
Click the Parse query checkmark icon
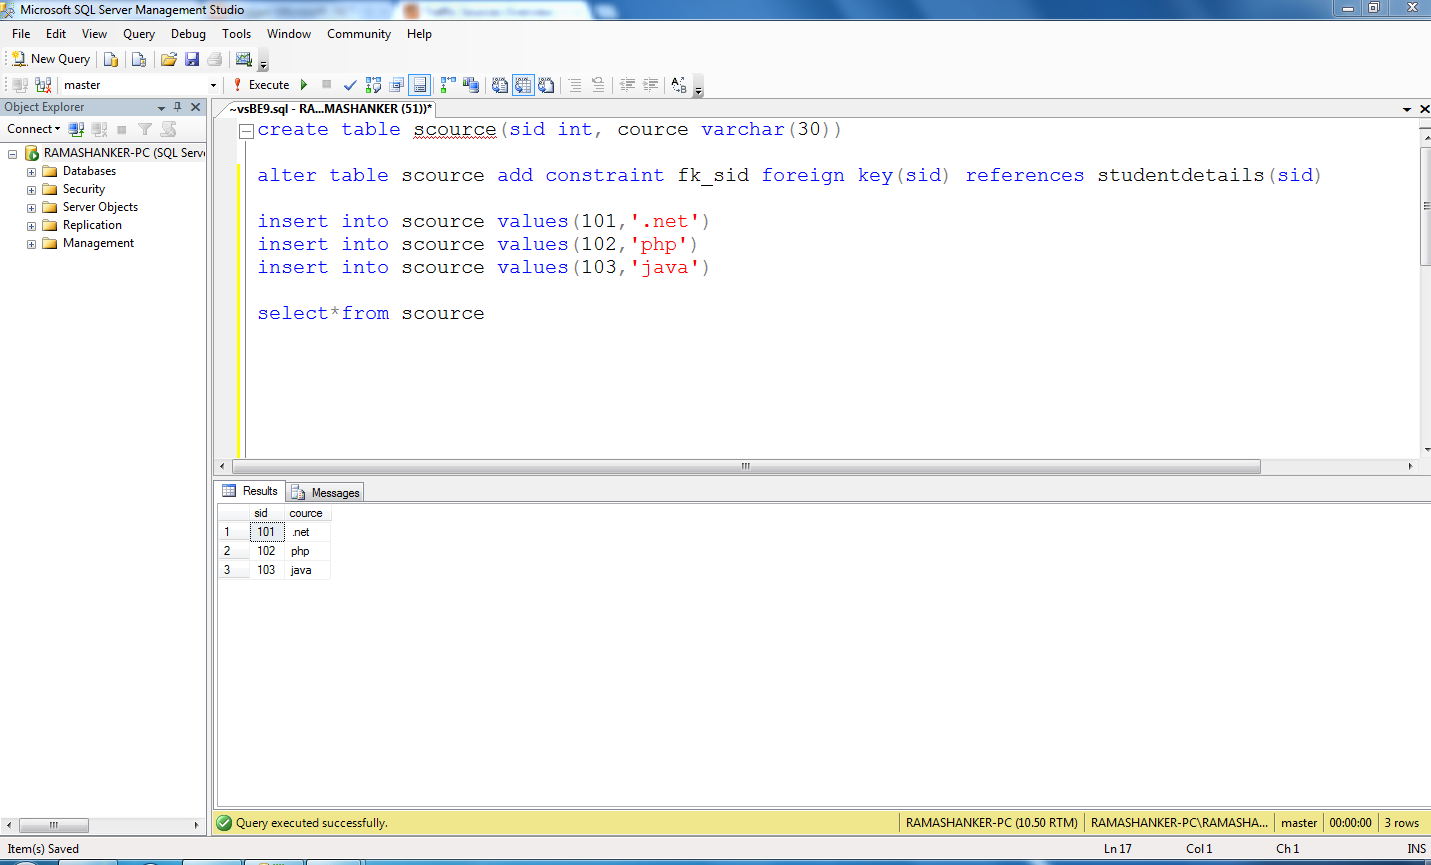(x=350, y=84)
